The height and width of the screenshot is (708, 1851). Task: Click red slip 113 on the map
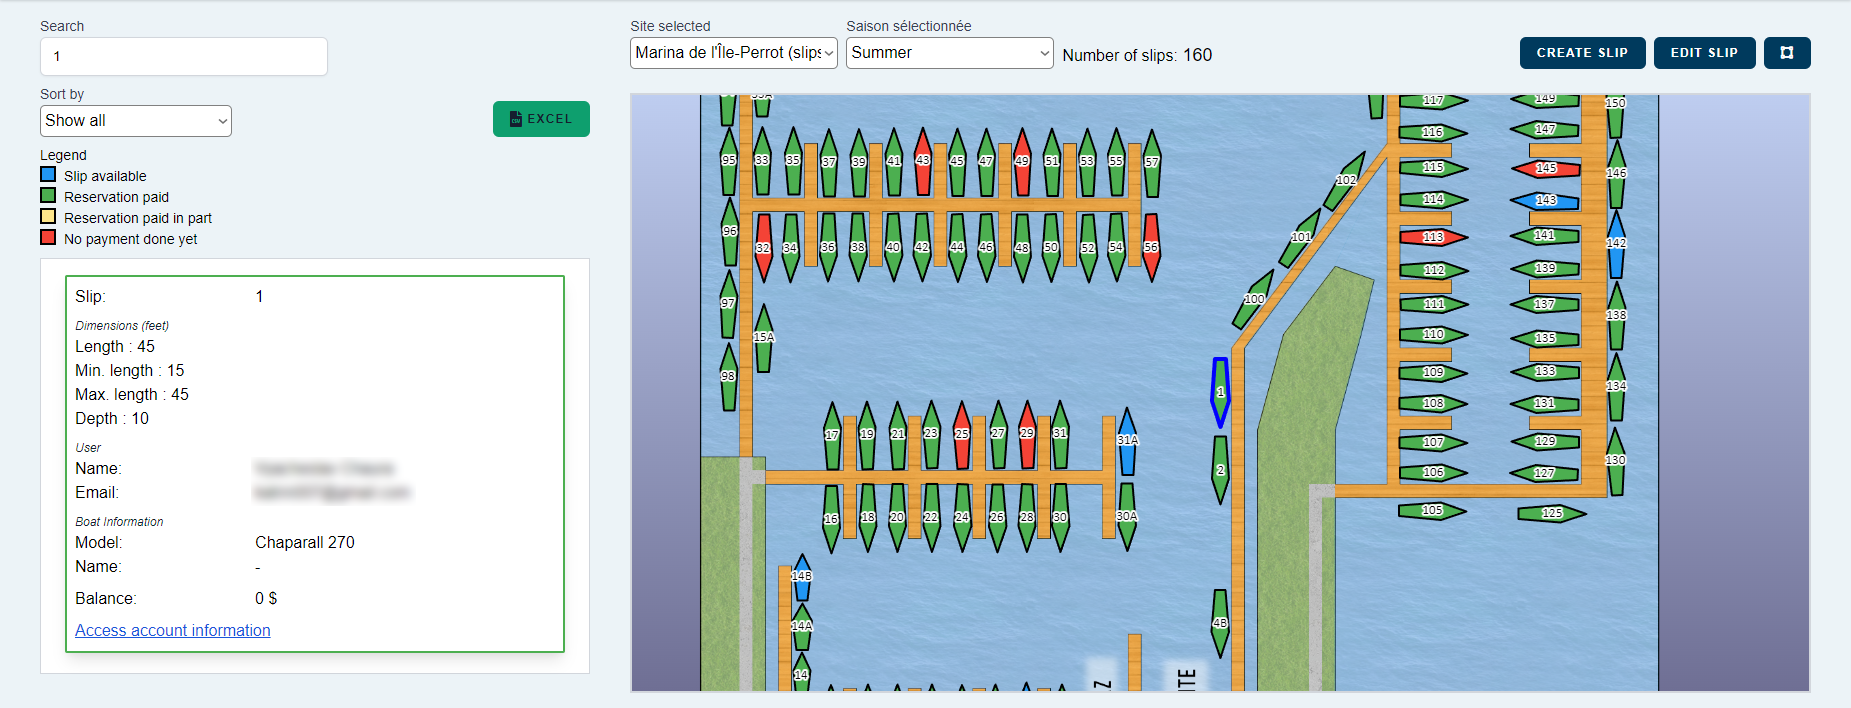1433,237
